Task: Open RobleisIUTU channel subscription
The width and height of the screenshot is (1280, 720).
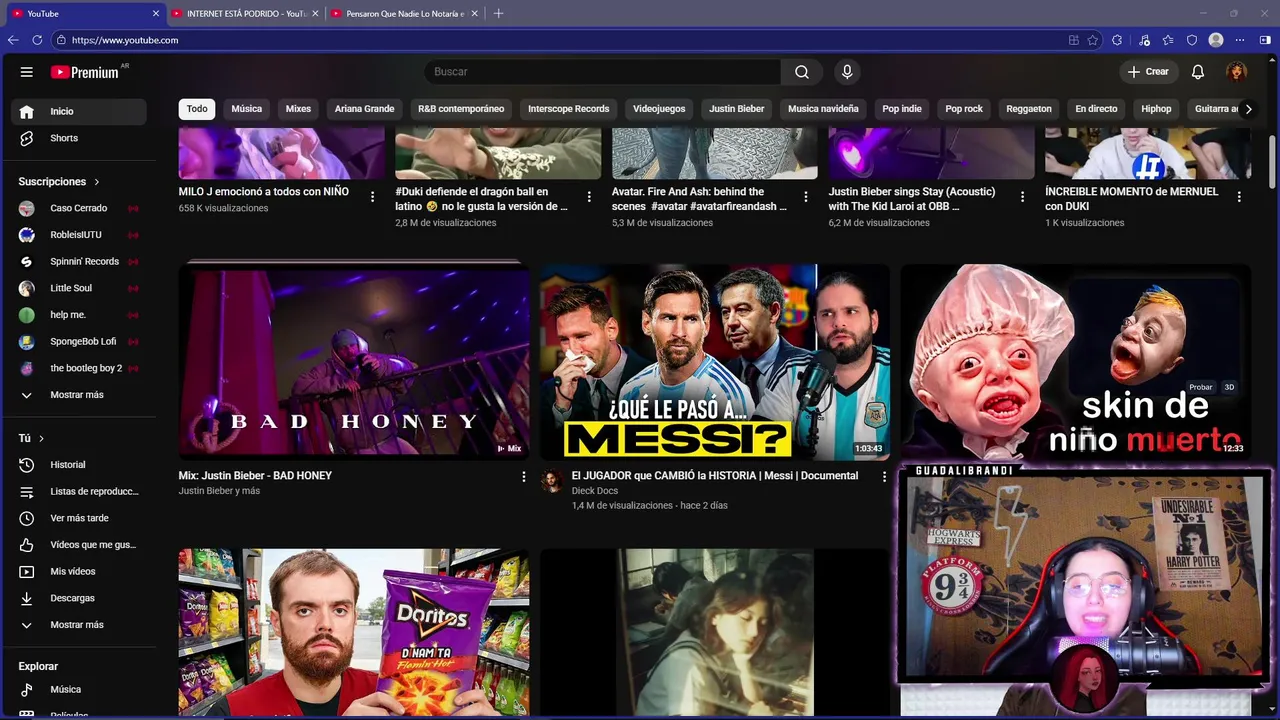Action: (x=80, y=235)
